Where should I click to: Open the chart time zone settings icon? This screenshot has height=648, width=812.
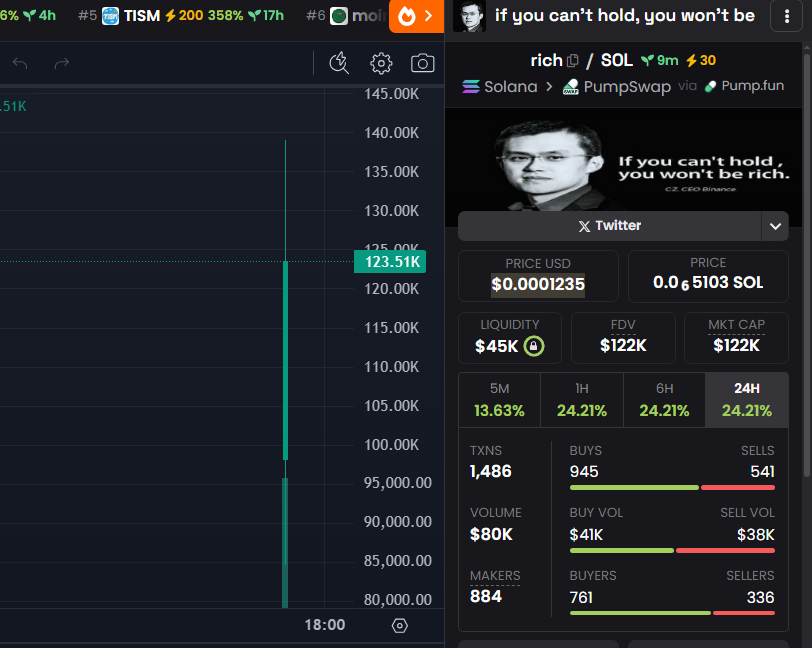coord(399,626)
